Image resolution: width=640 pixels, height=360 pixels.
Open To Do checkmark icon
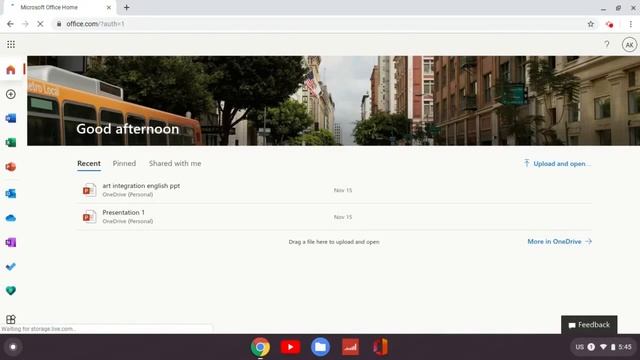tap(11, 267)
